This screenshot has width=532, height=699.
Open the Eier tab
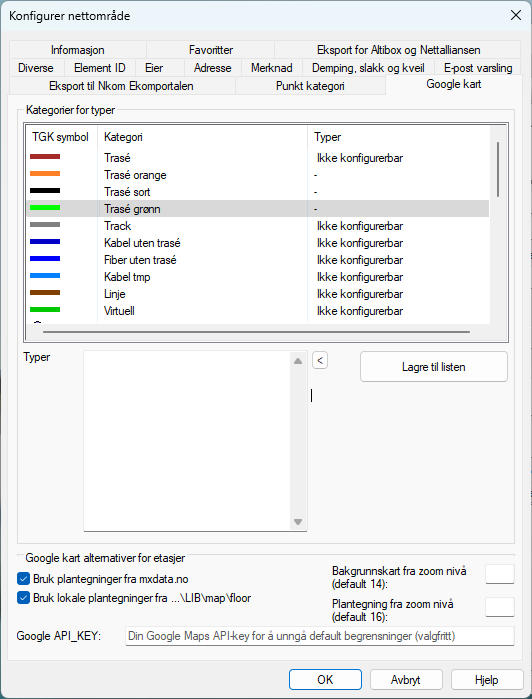click(155, 68)
